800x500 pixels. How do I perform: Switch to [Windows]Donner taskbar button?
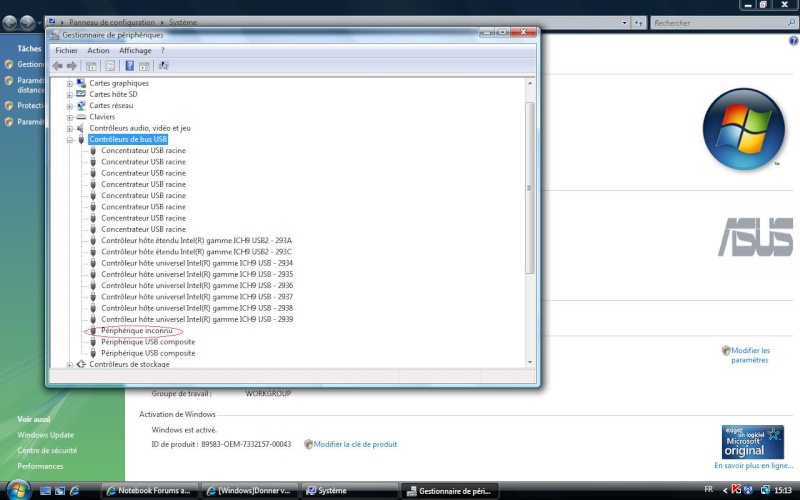tap(248, 491)
